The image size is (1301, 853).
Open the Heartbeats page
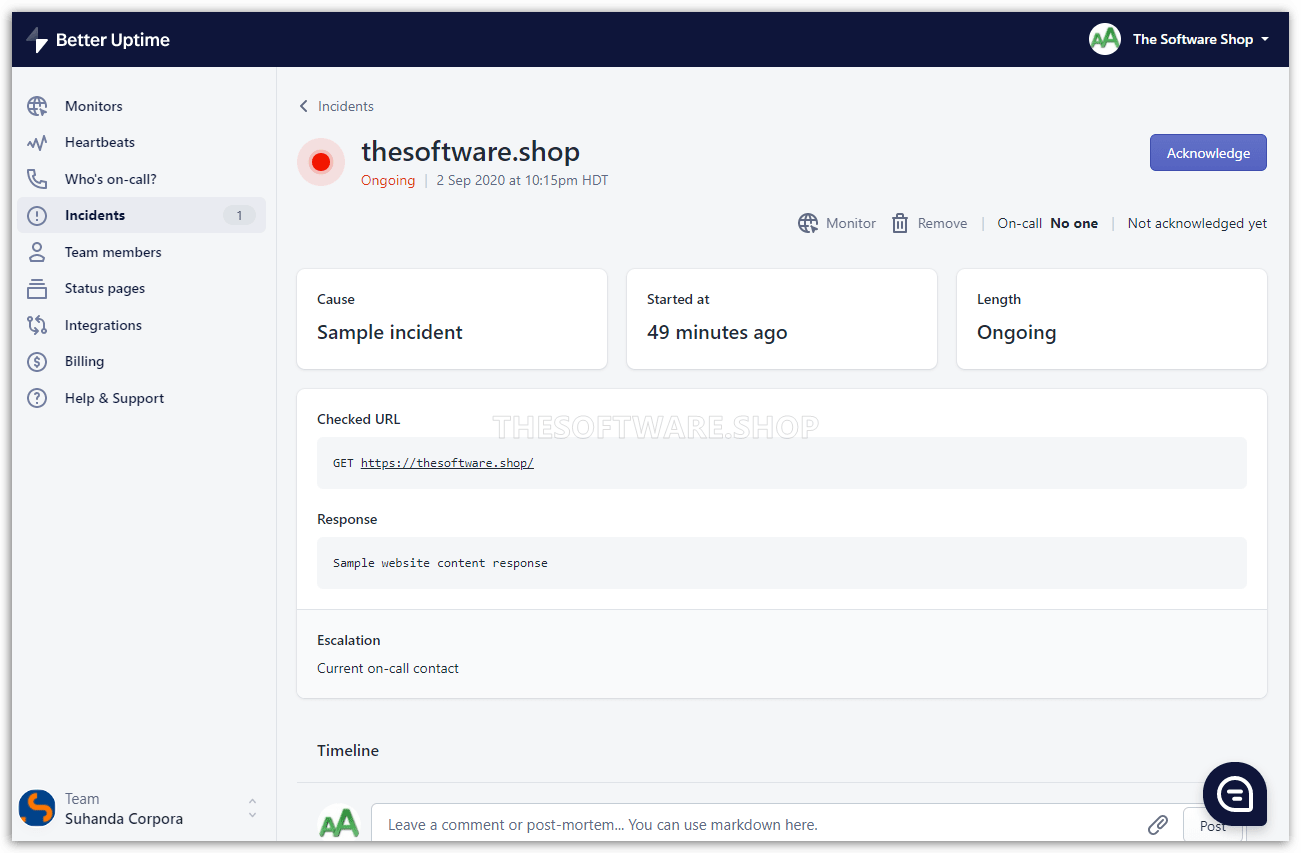[100, 142]
